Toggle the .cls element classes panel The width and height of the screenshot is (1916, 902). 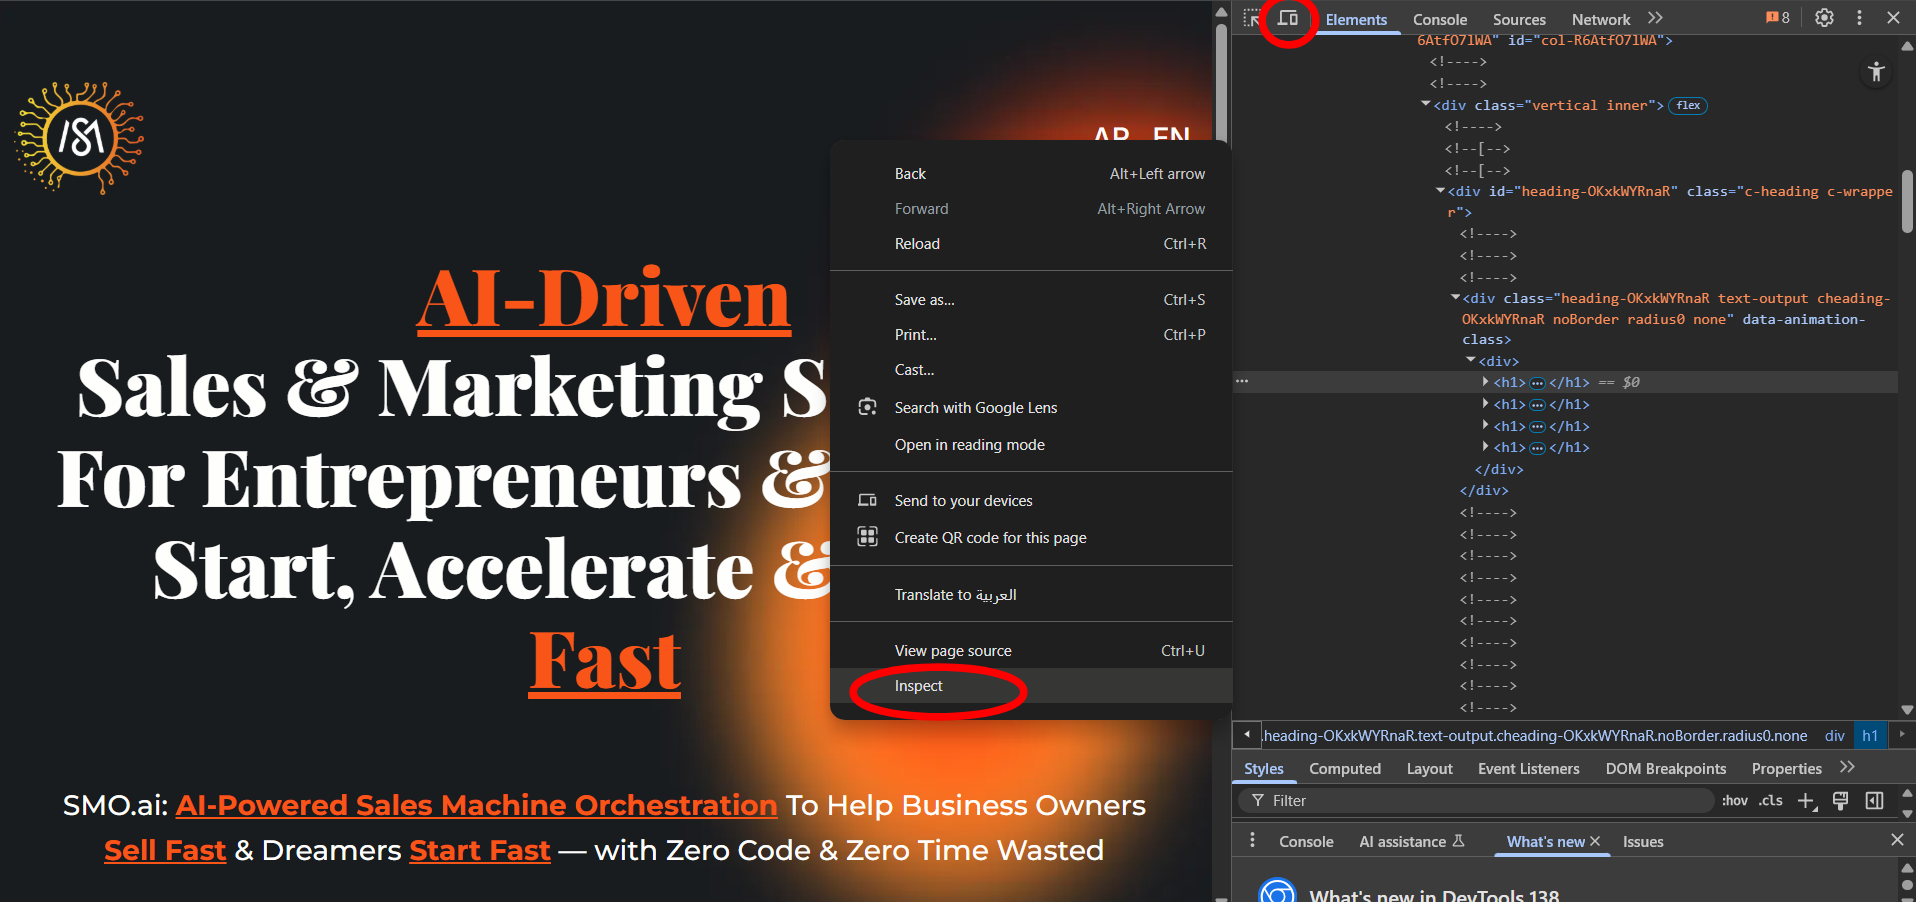point(1771,801)
